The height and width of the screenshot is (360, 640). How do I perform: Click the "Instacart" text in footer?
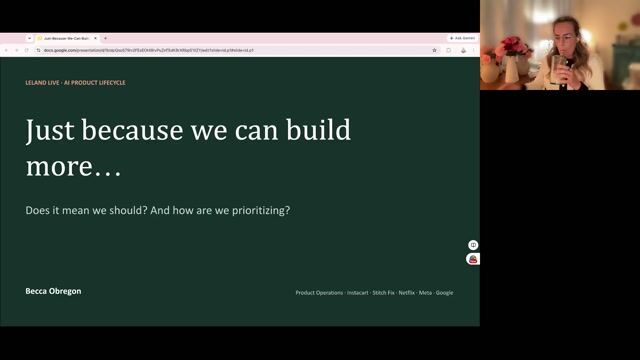click(358, 293)
